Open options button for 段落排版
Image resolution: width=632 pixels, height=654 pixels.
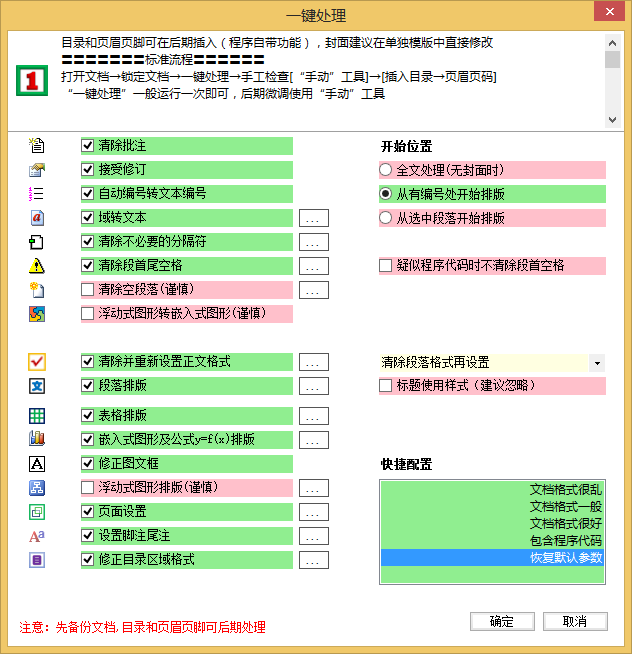click(x=314, y=386)
